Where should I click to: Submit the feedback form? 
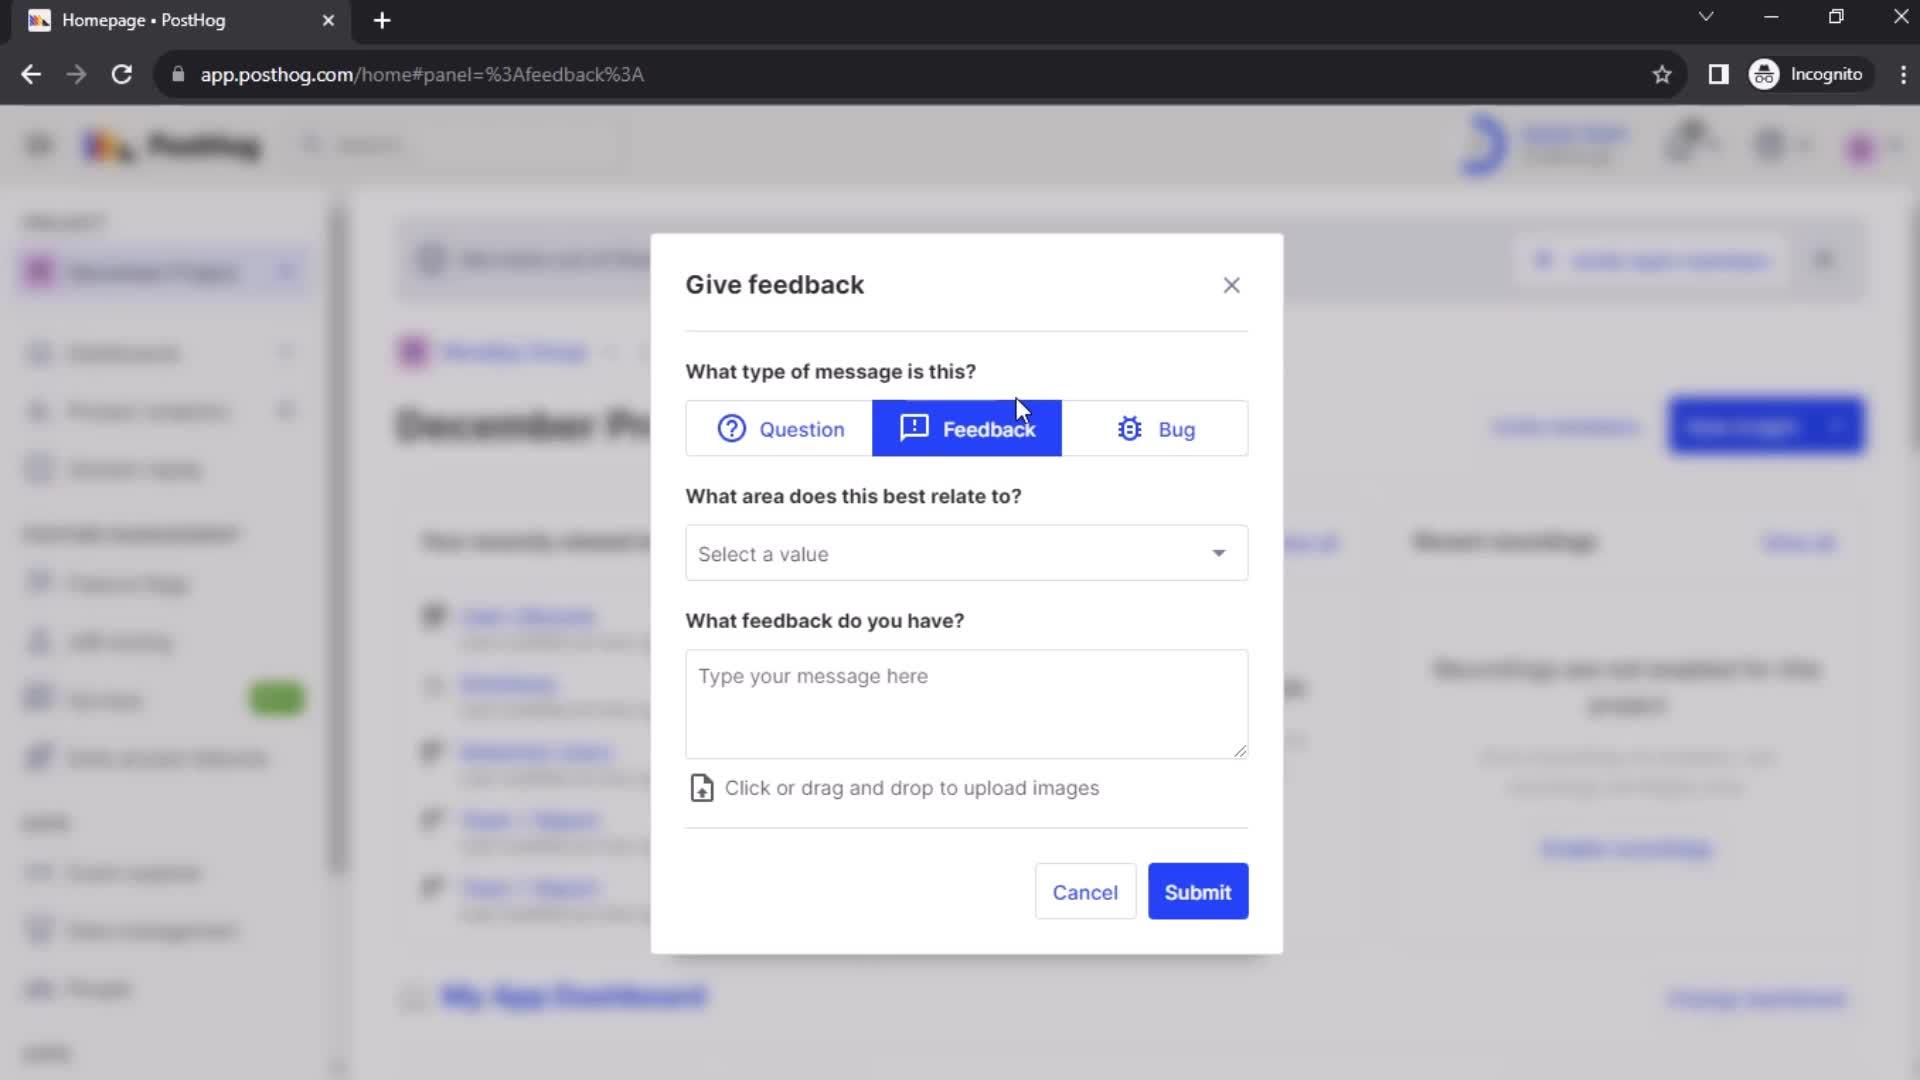tap(1197, 891)
